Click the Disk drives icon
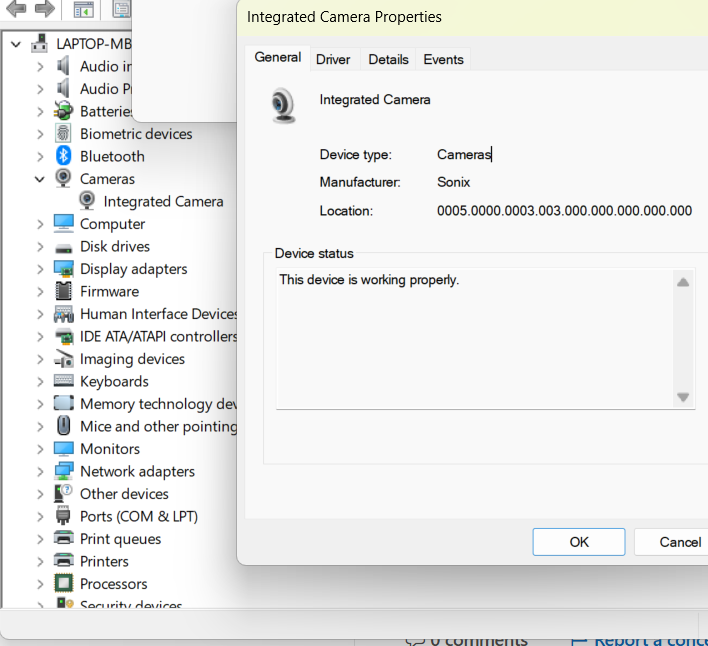The image size is (708, 646). (63, 248)
